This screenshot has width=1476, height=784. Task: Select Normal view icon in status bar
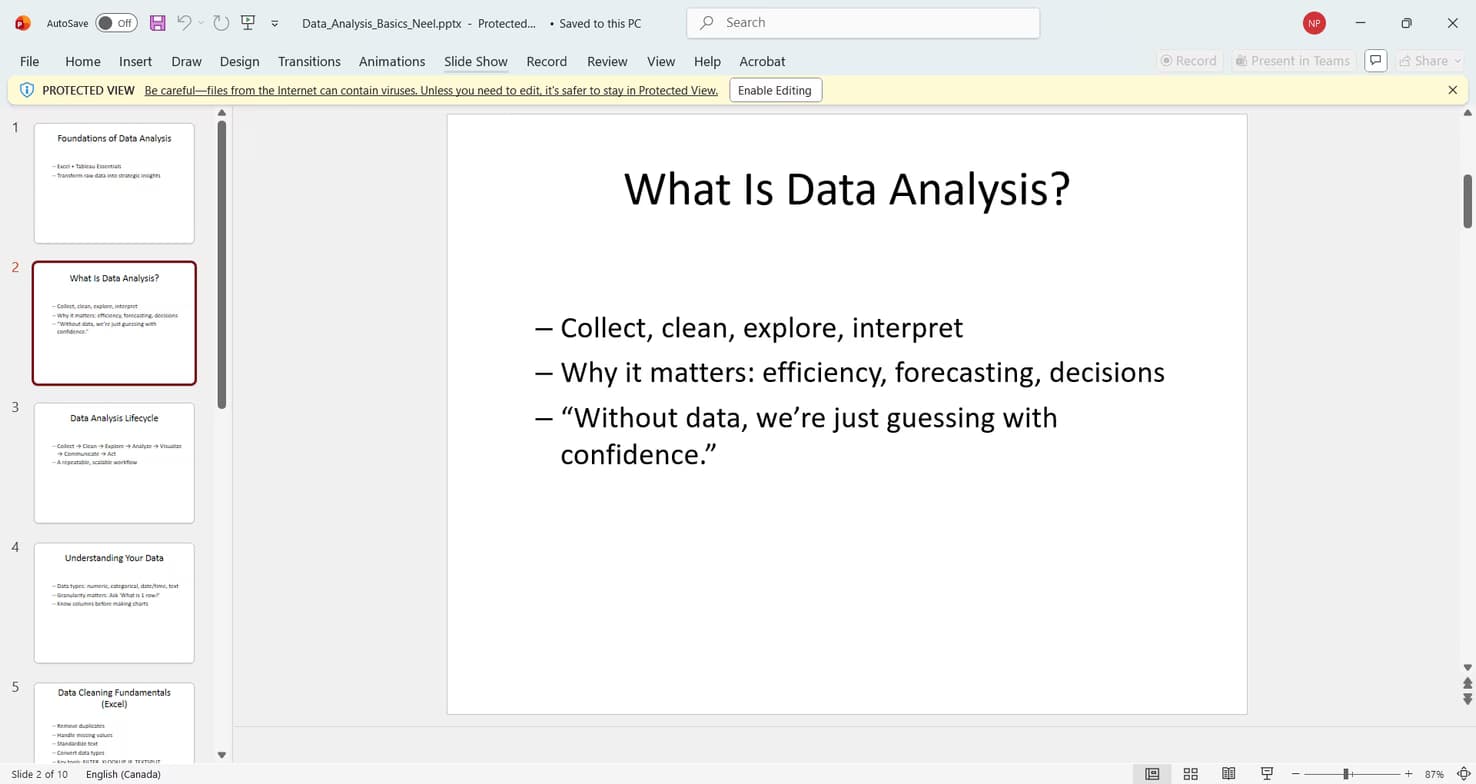tap(1152, 773)
